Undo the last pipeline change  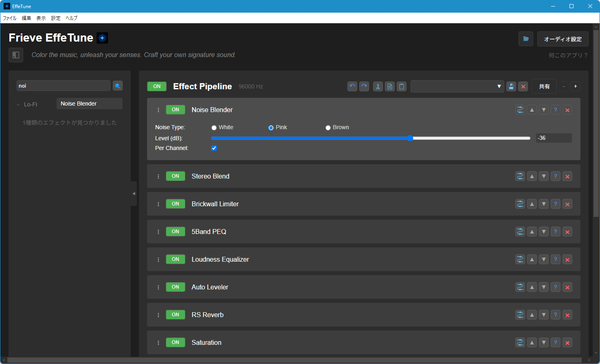point(352,87)
